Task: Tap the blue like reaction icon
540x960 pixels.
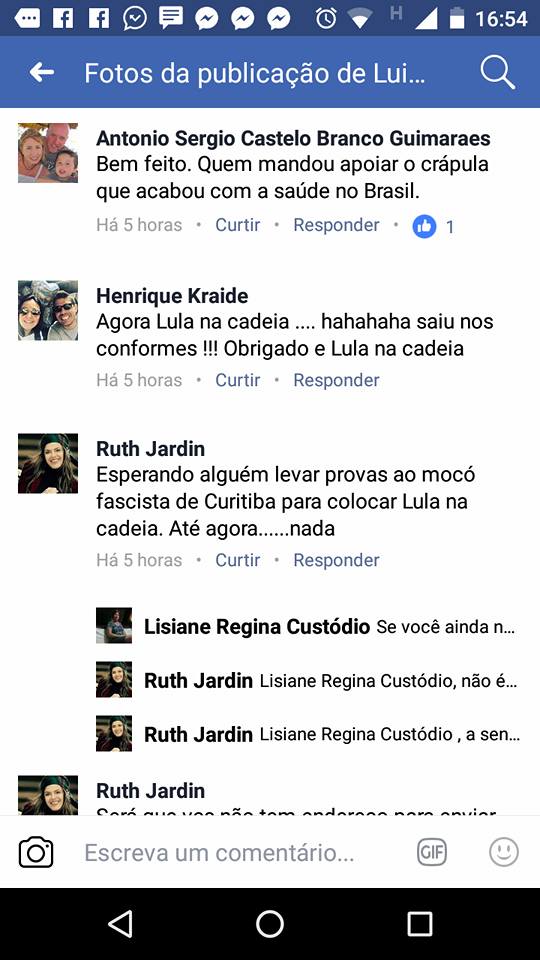Action: tap(424, 227)
